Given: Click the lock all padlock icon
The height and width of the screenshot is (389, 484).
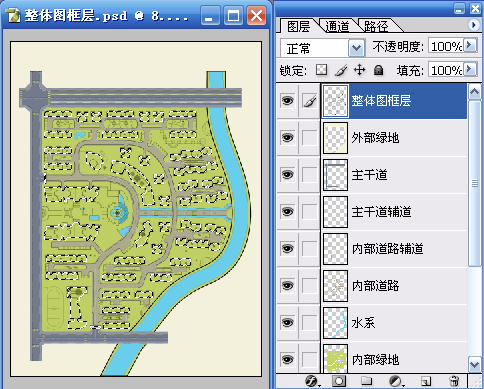Looking at the screenshot, I should (x=378, y=70).
